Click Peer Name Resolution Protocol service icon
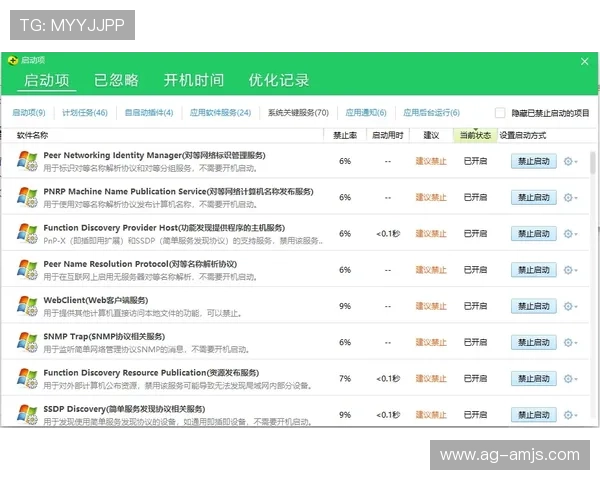The width and height of the screenshot is (600, 480). [x=27, y=269]
